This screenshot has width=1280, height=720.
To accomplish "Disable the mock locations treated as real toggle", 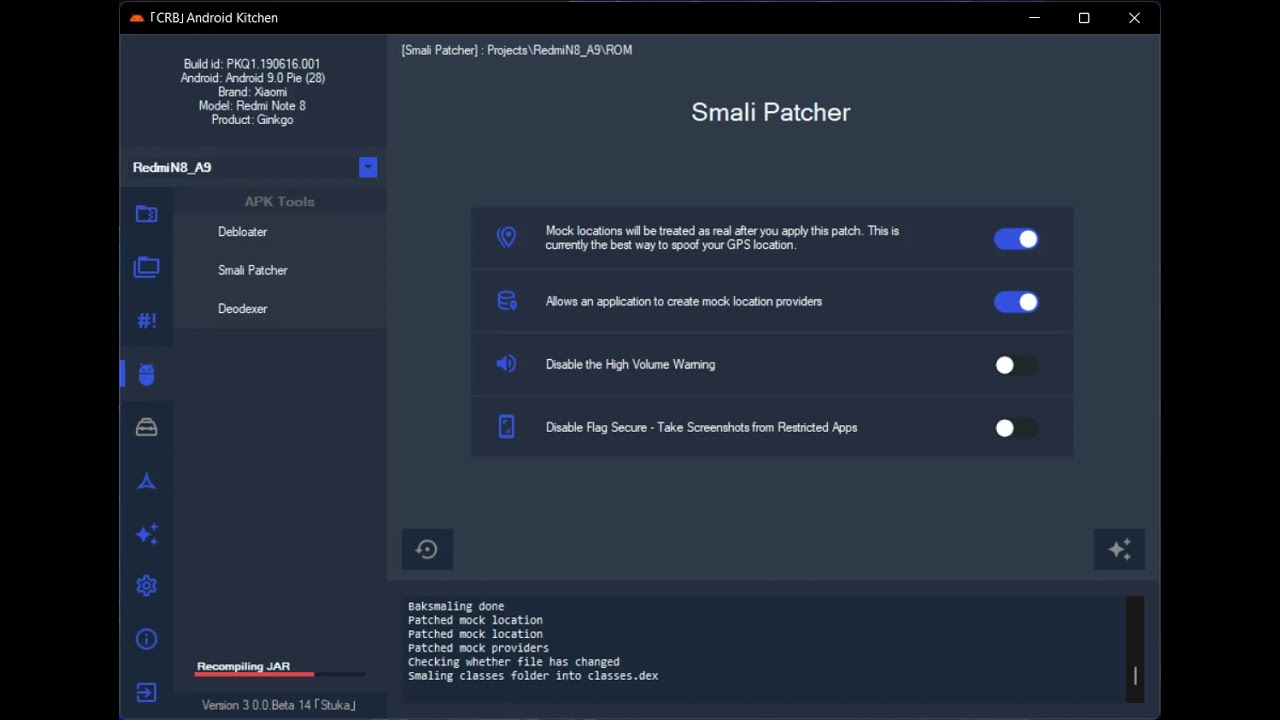I will [x=1016, y=239].
